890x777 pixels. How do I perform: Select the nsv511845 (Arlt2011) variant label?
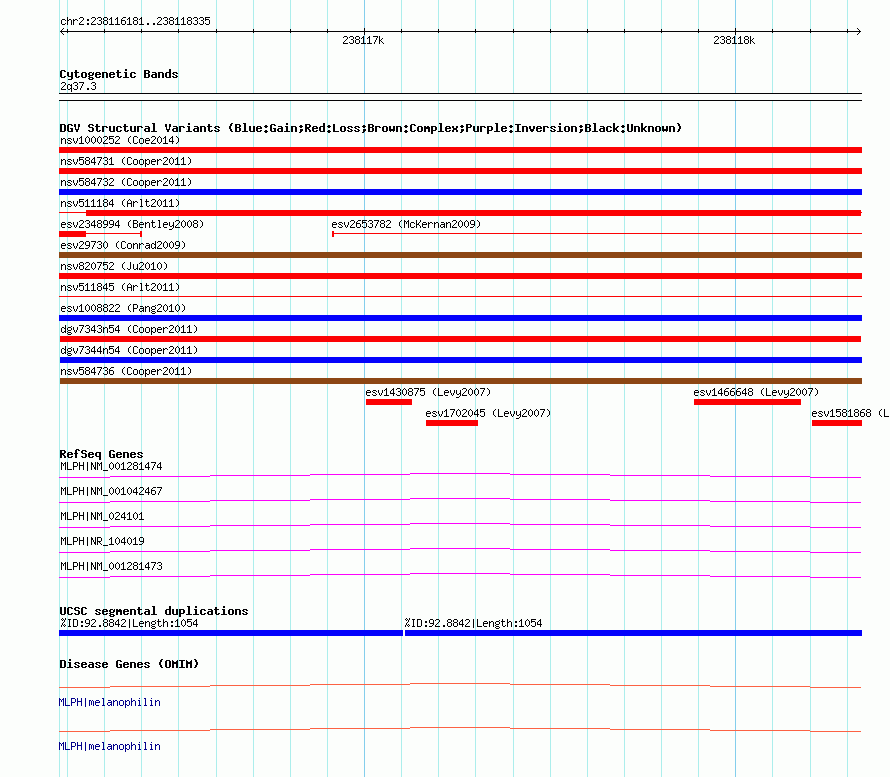coord(120,287)
